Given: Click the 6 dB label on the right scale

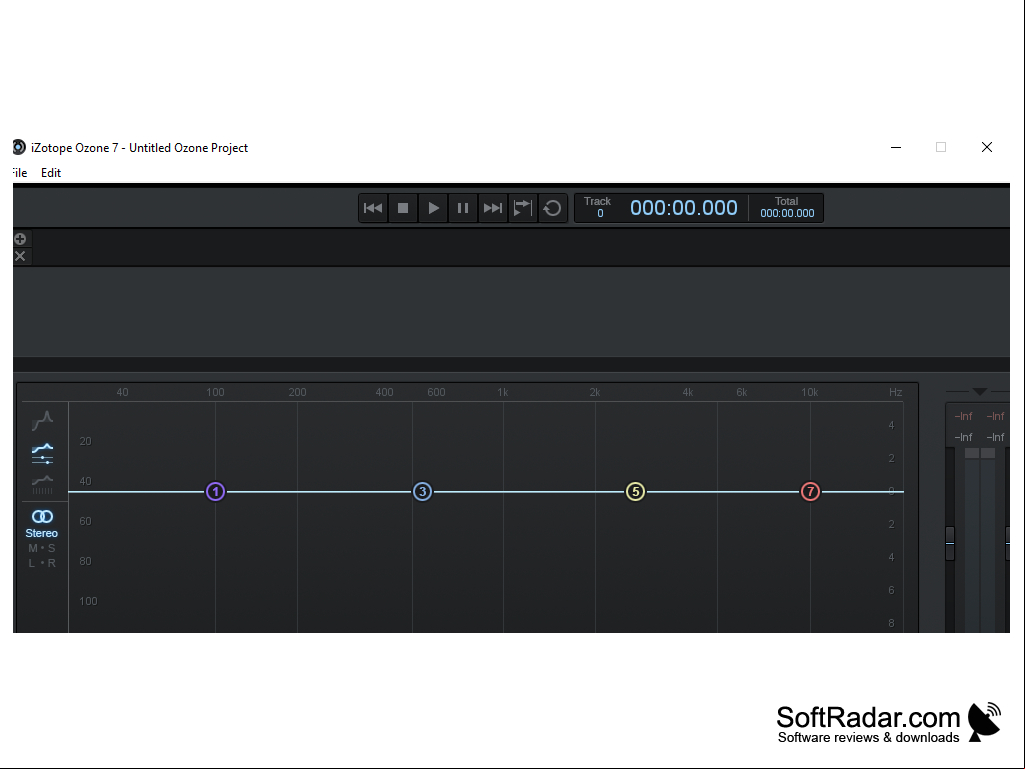Looking at the screenshot, I should point(892,590).
